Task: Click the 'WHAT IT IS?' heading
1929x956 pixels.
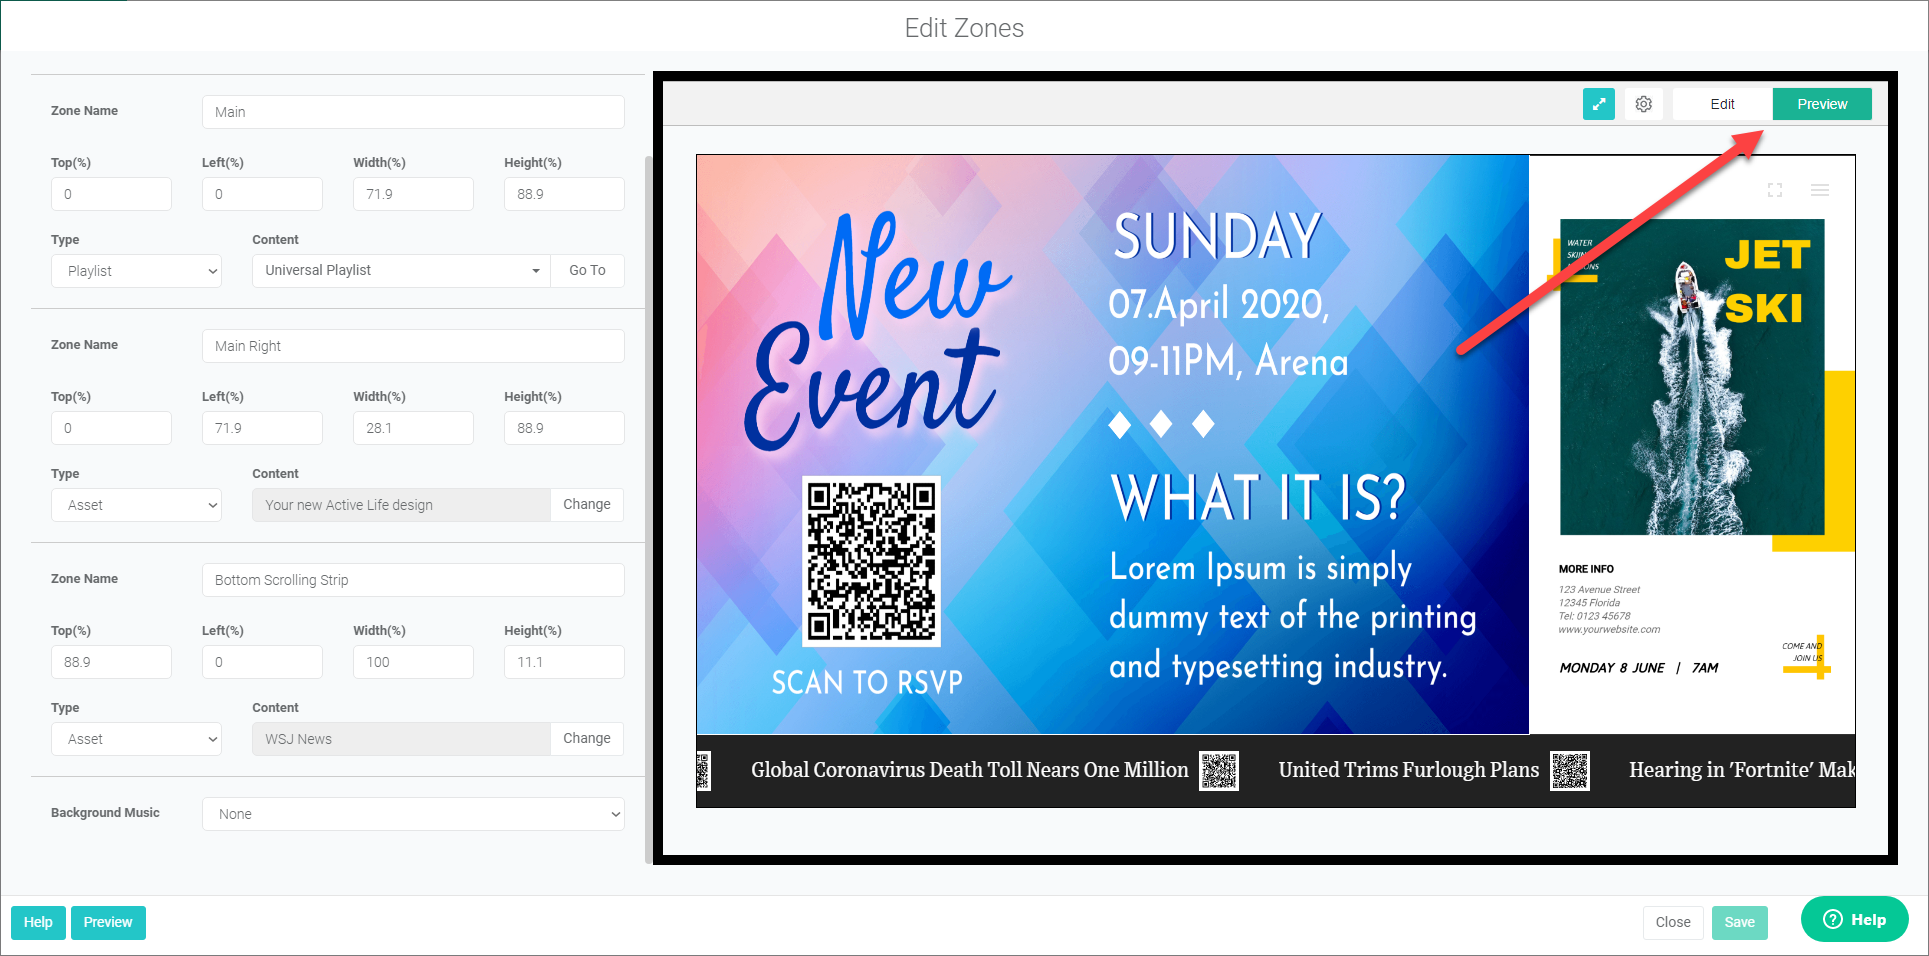Action: tap(1258, 497)
